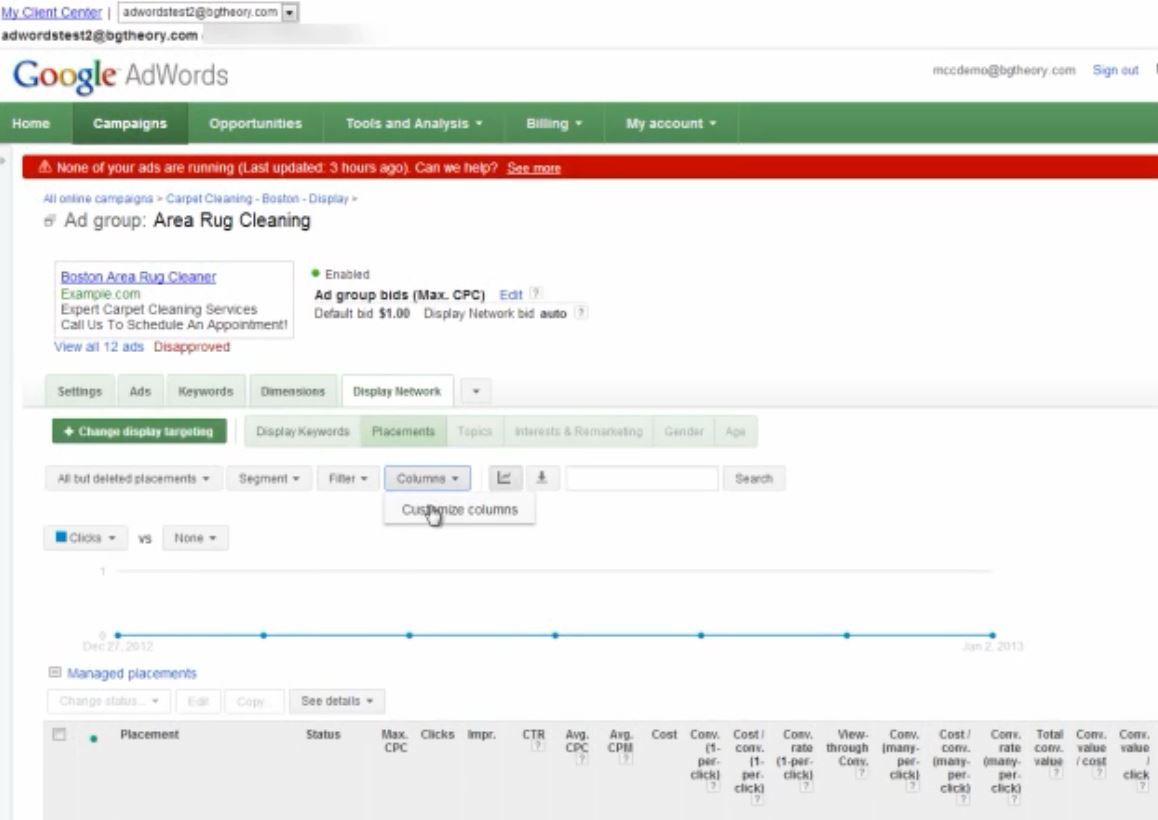The height and width of the screenshot is (820, 1158).
Task: Switch to the Dimensions tab
Action: pos(292,392)
